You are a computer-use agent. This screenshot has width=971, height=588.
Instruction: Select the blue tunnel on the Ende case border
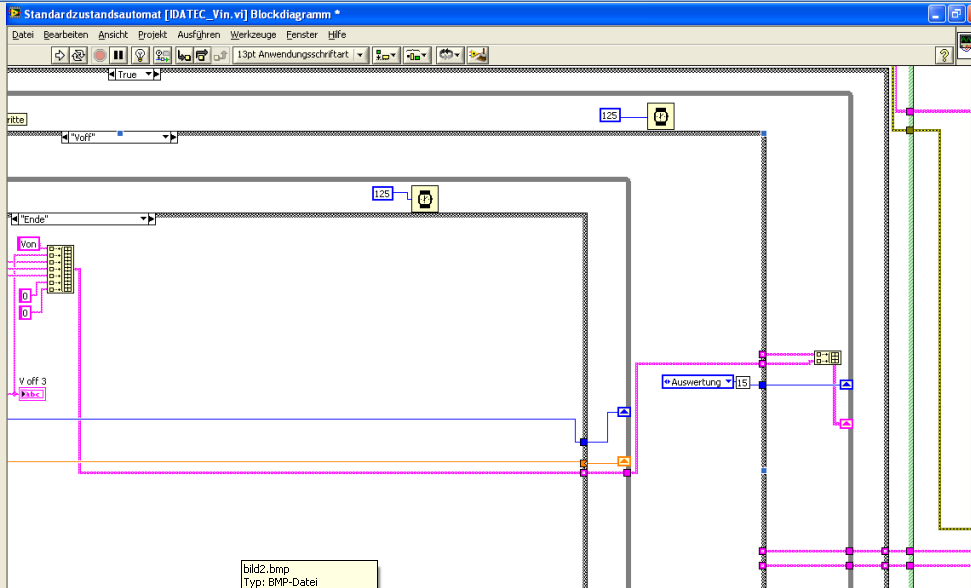[583, 442]
